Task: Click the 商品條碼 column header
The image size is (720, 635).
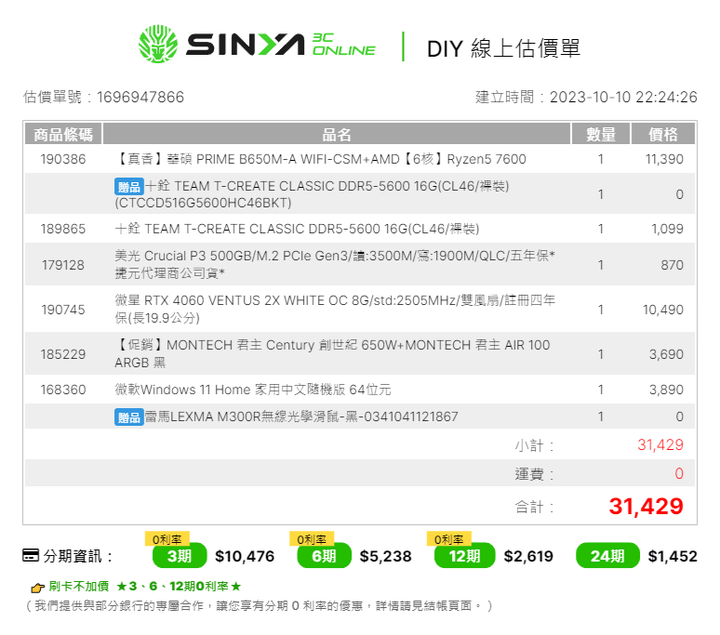Action: pyautogui.click(x=63, y=134)
